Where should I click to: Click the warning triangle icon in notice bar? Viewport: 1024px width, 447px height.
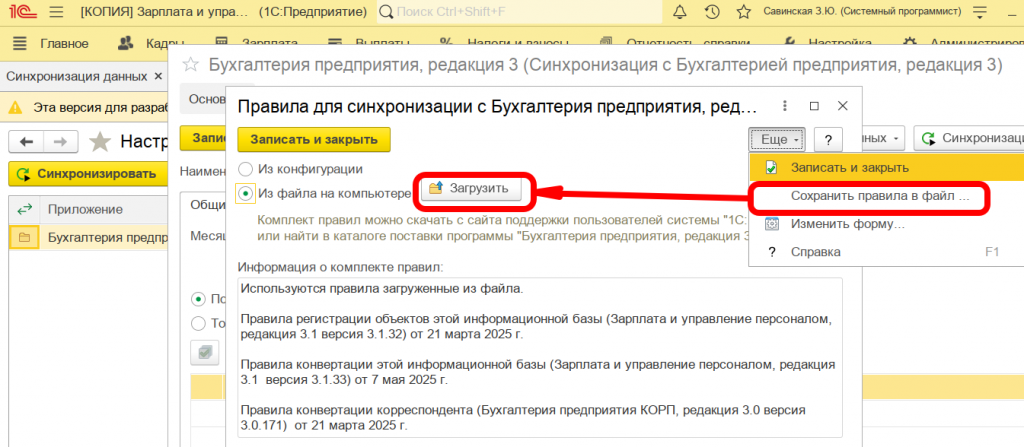pos(17,107)
